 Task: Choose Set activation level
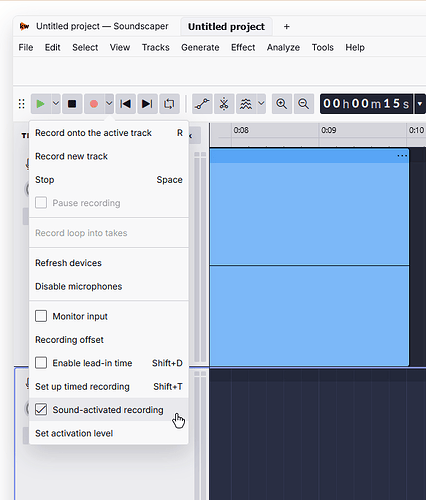[109, 433]
